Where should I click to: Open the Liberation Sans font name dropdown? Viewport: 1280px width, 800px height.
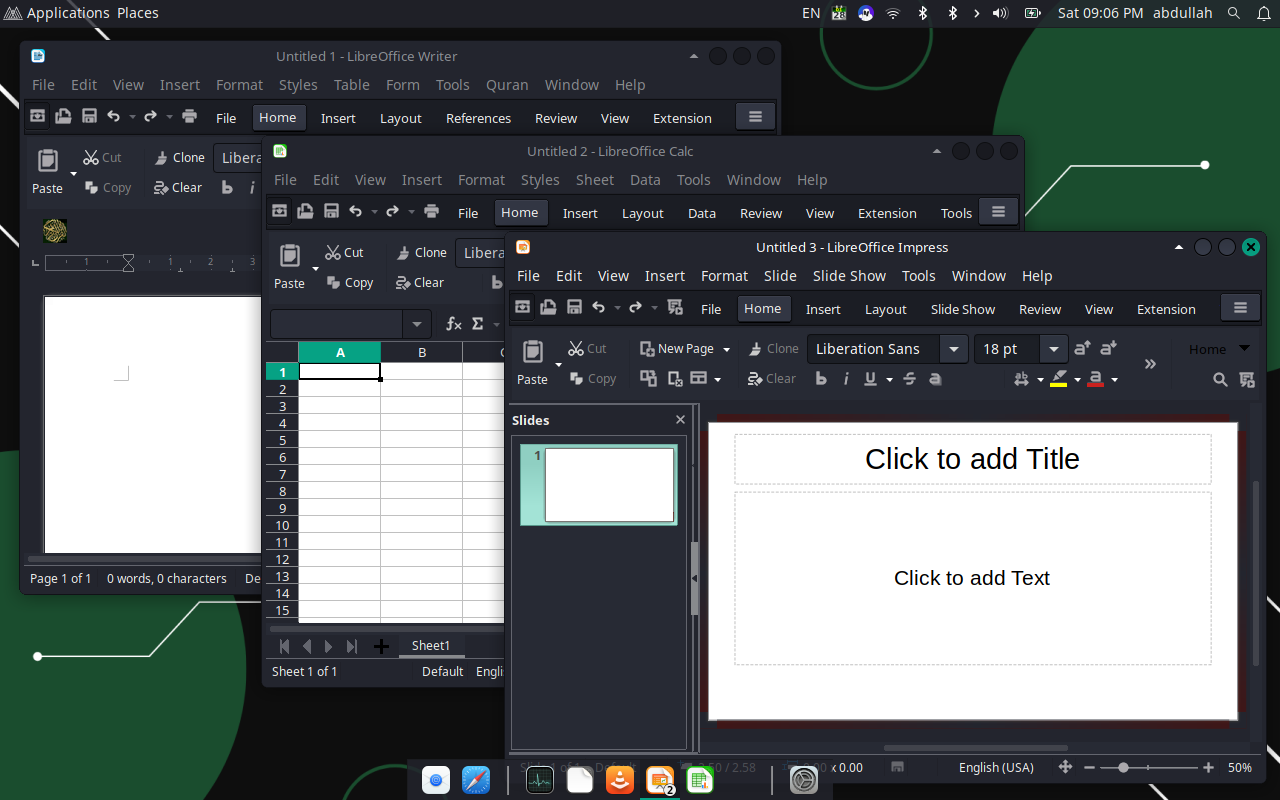(x=954, y=349)
